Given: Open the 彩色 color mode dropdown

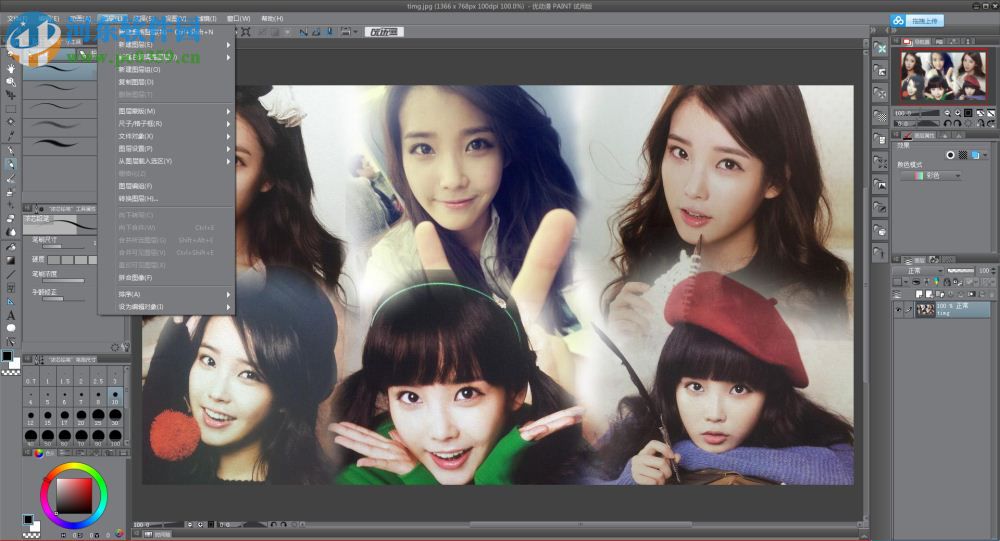Looking at the screenshot, I should coord(931,175).
